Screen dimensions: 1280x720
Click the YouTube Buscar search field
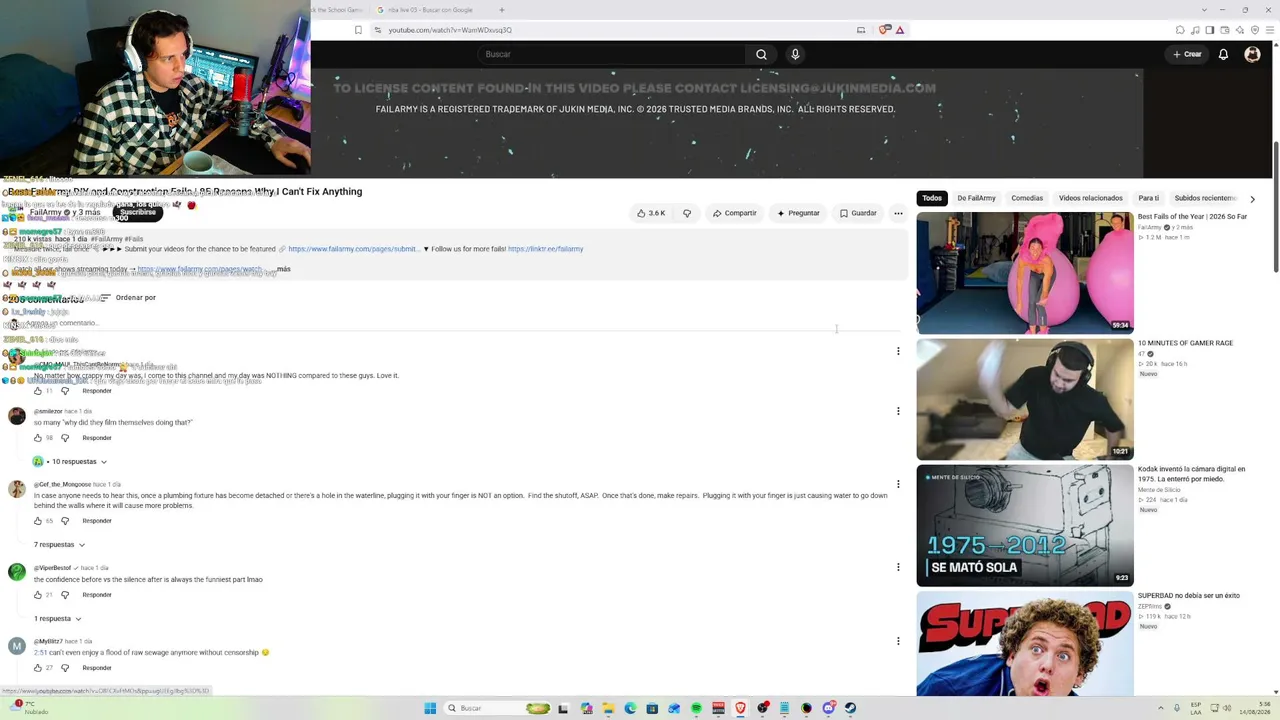tap(611, 54)
